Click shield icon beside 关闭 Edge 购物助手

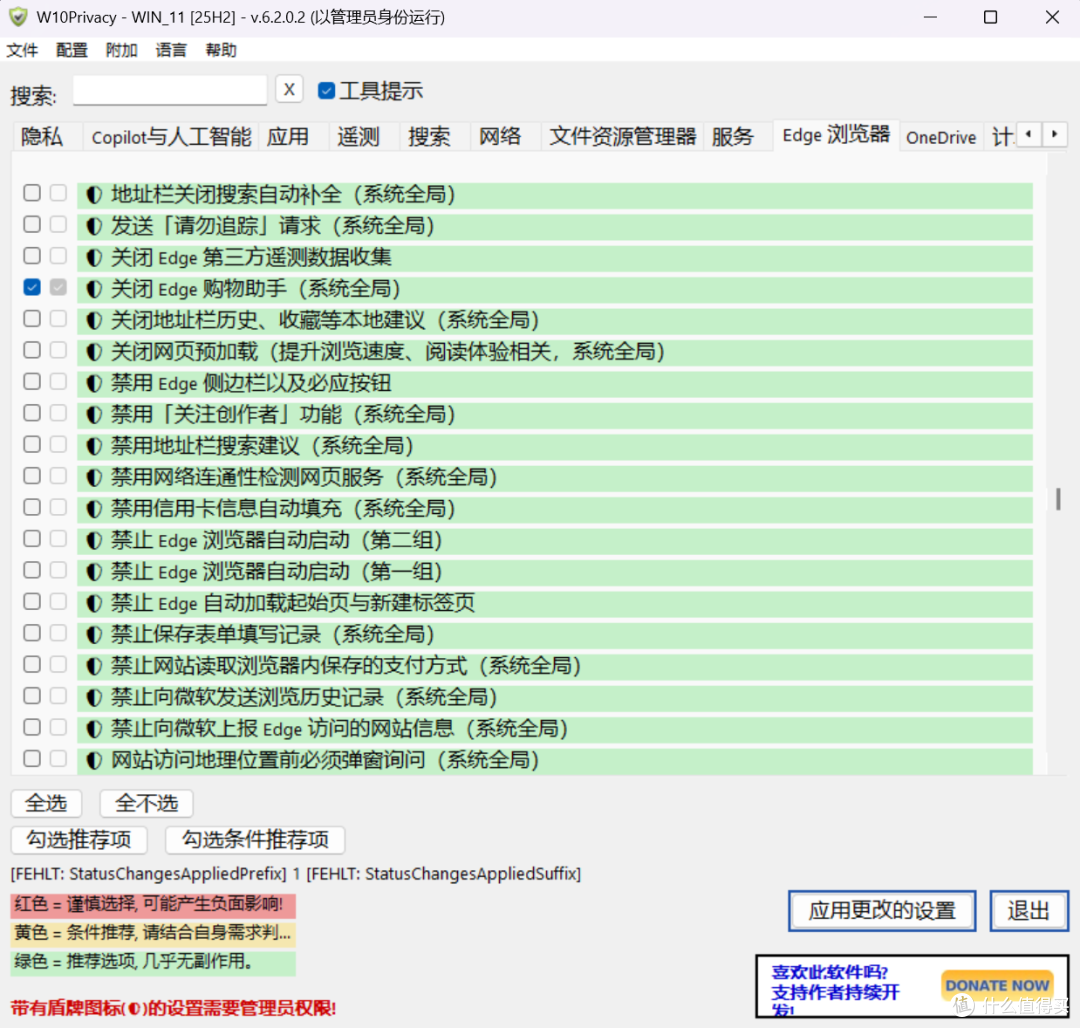(94, 289)
